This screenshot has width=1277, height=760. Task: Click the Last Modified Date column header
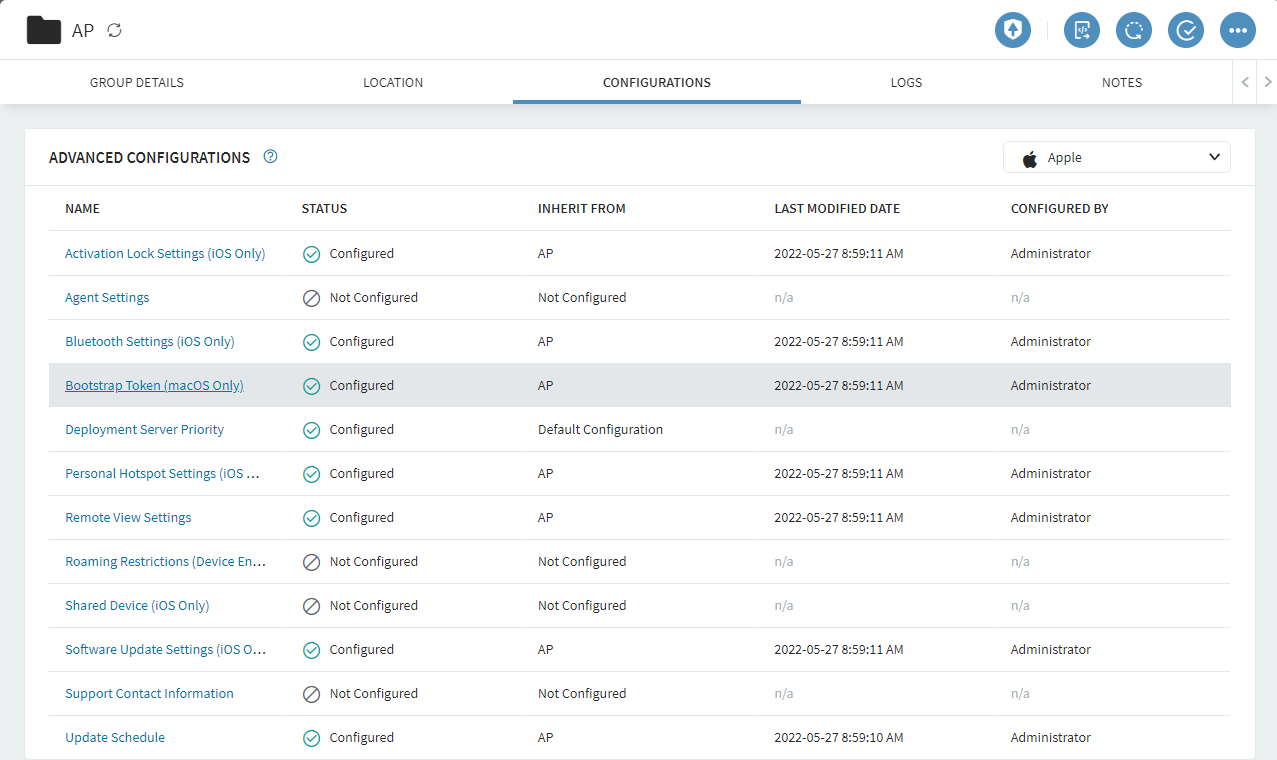837,209
